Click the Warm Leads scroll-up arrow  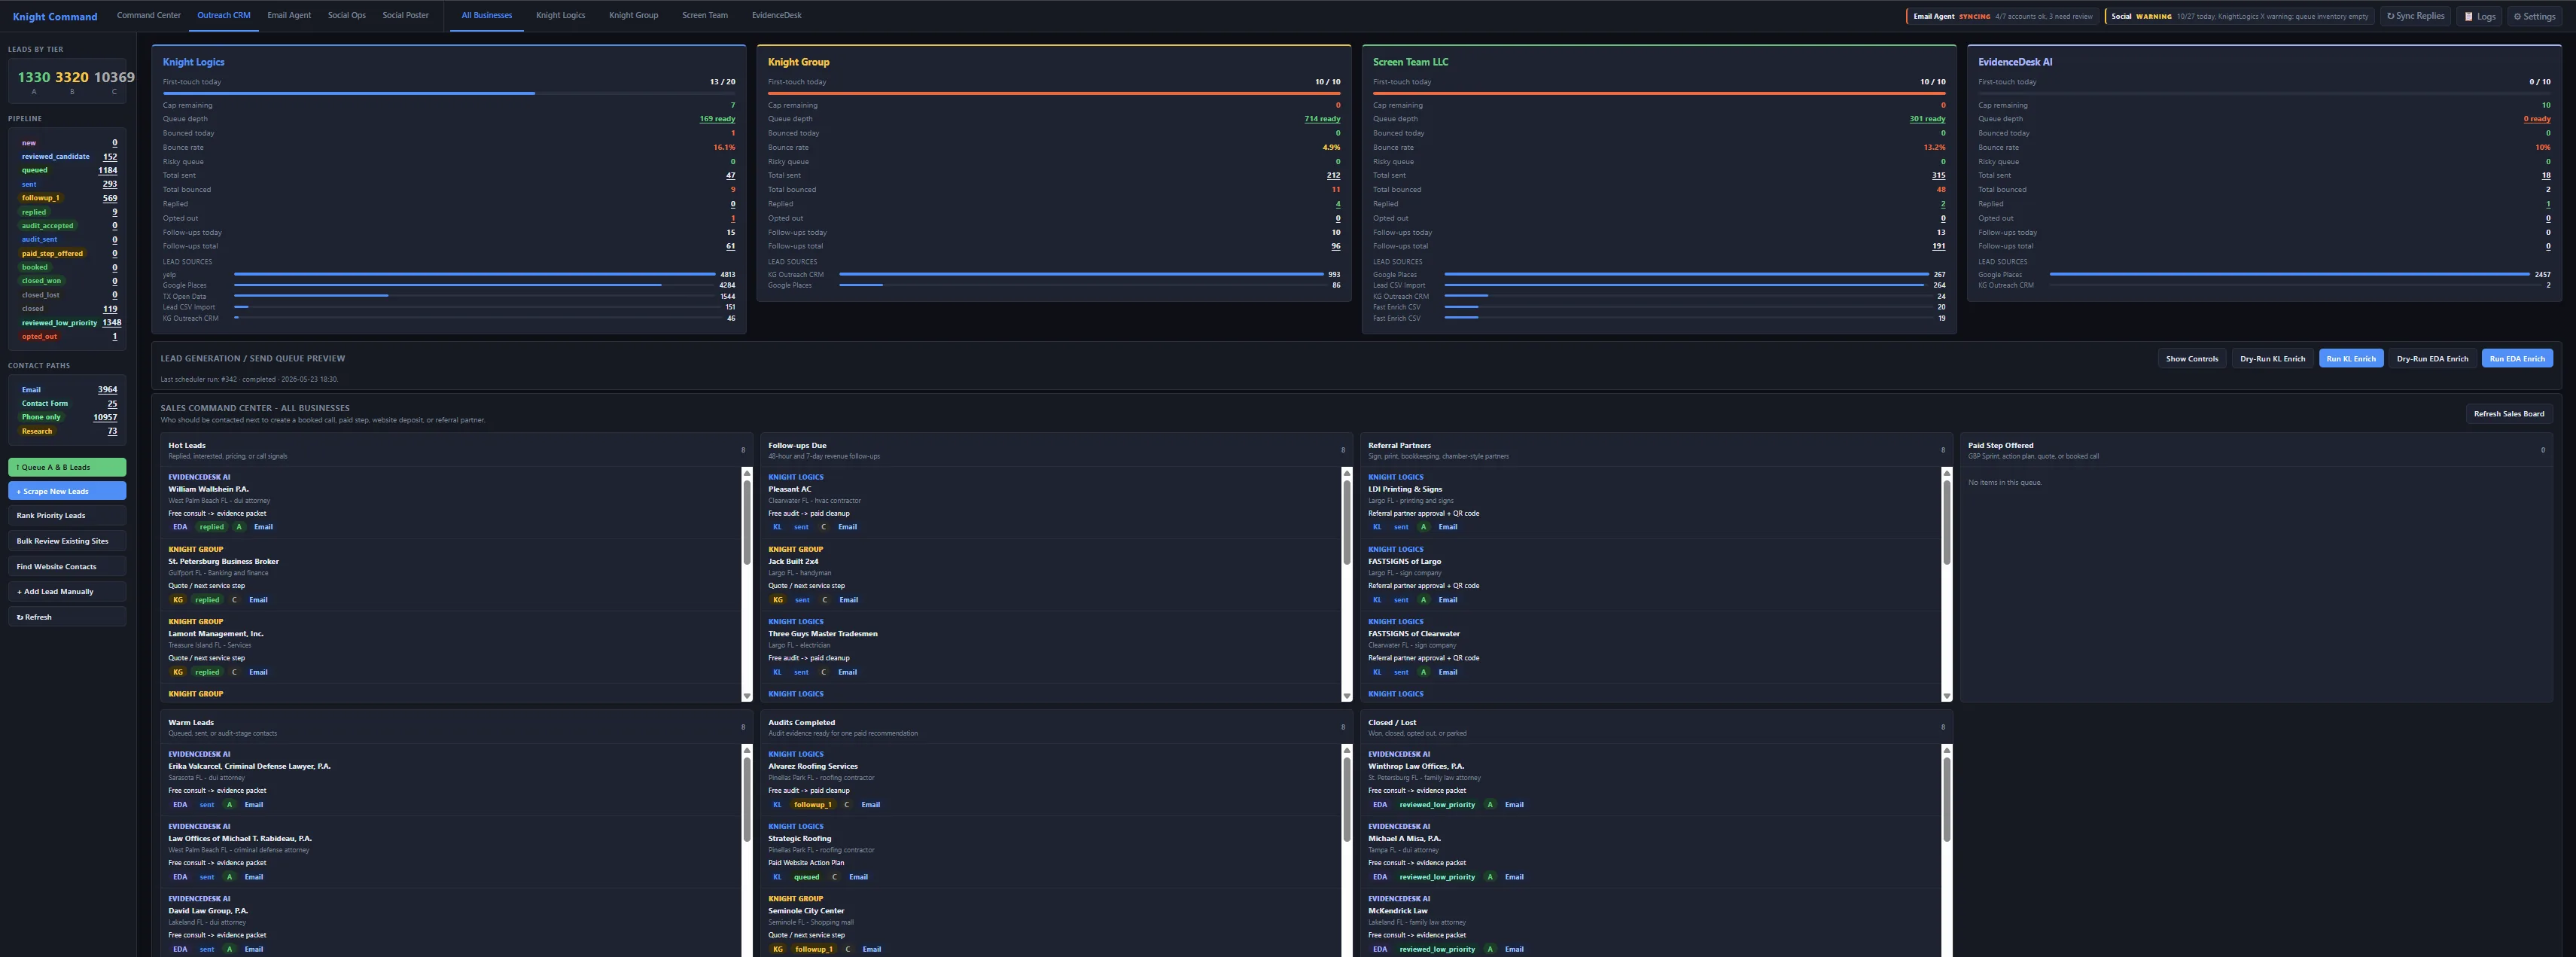point(746,749)
